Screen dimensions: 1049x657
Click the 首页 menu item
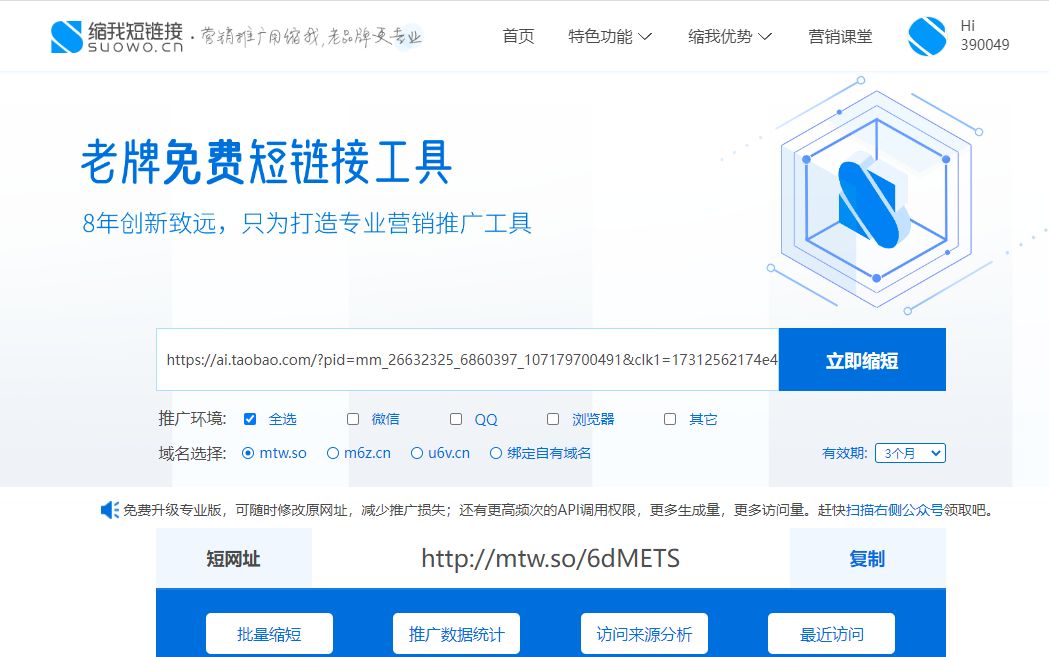(517, 35)
